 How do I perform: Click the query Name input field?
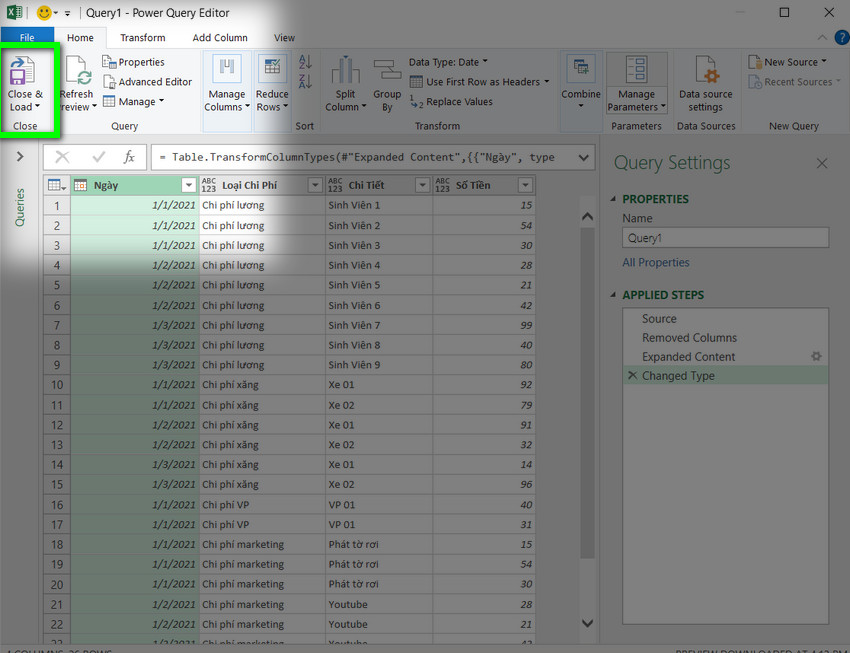725,238
